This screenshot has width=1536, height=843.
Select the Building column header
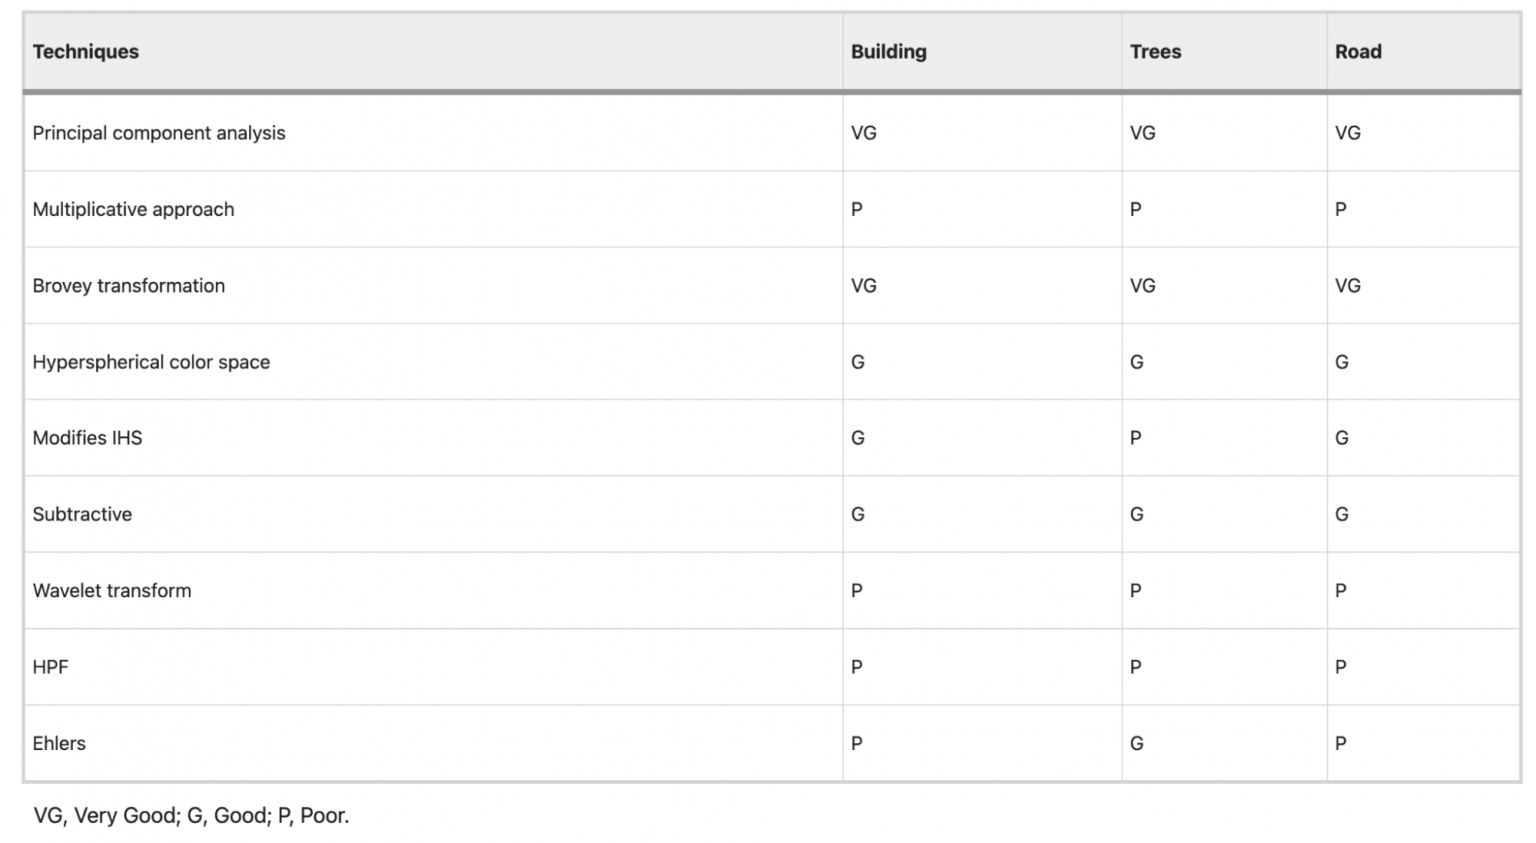point(888,52)
